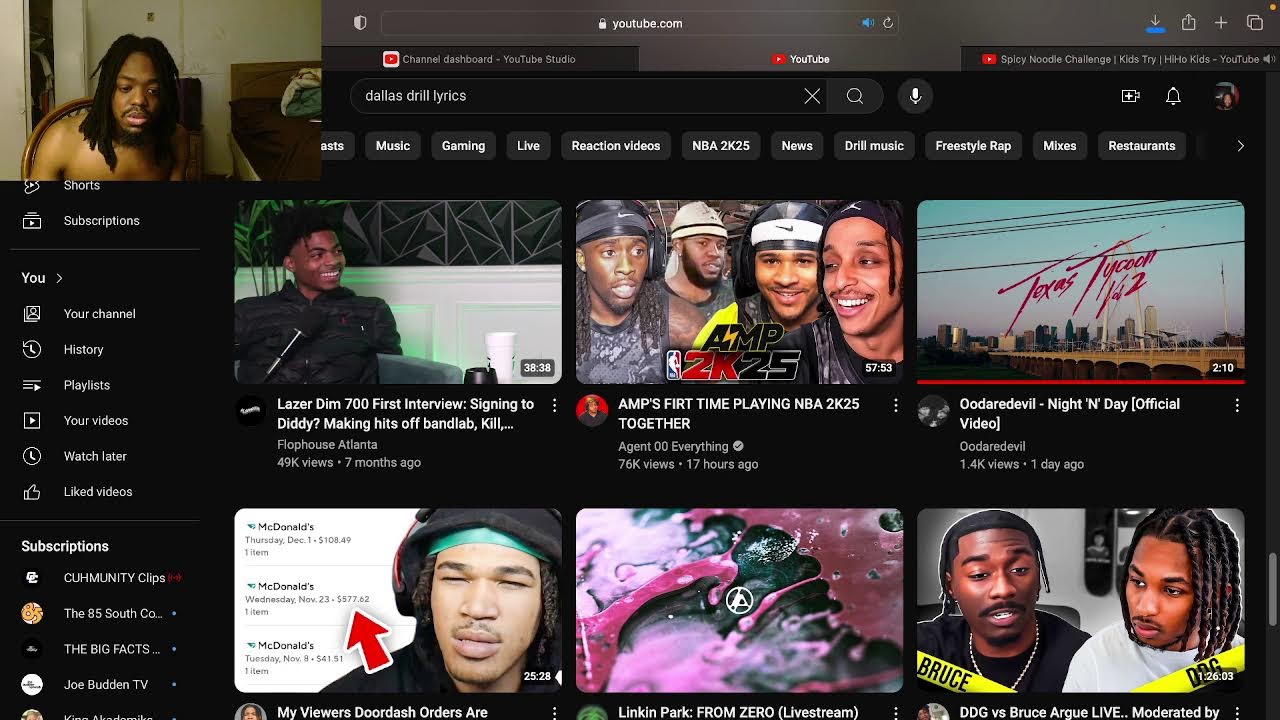Viewport: 1280px width, 720px height.
Task: Click the Subscriptions section heading
Action: coord(65,546)
